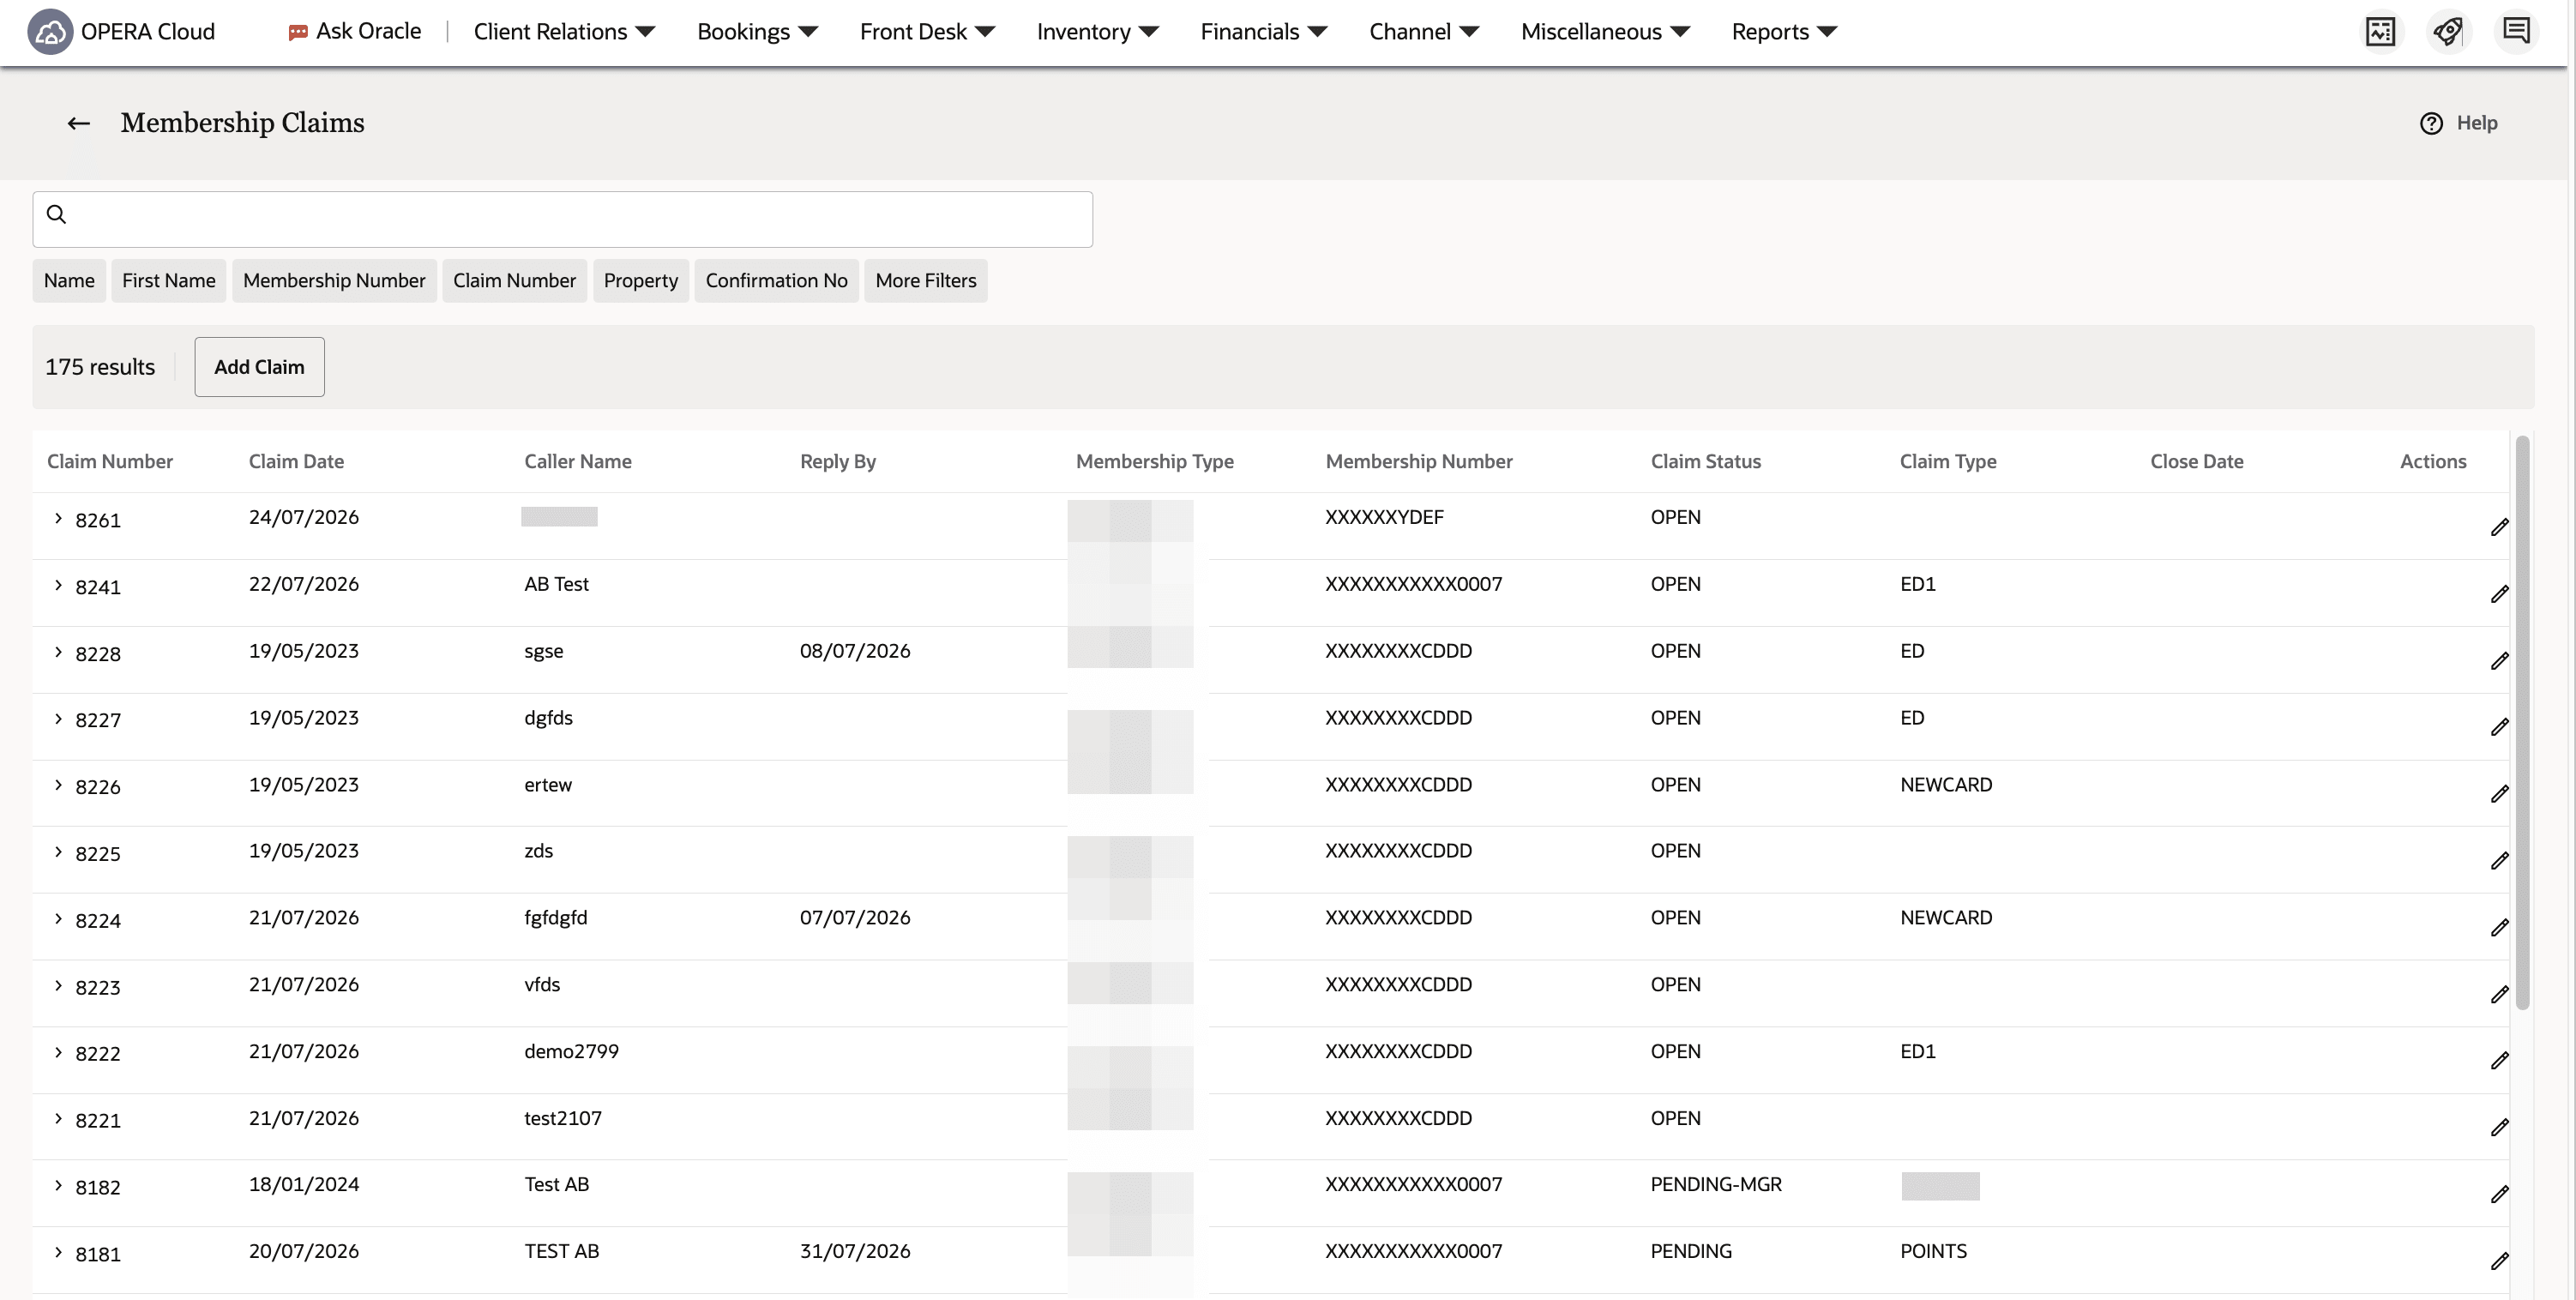Open the messages icon in header

coord(2516,31)
